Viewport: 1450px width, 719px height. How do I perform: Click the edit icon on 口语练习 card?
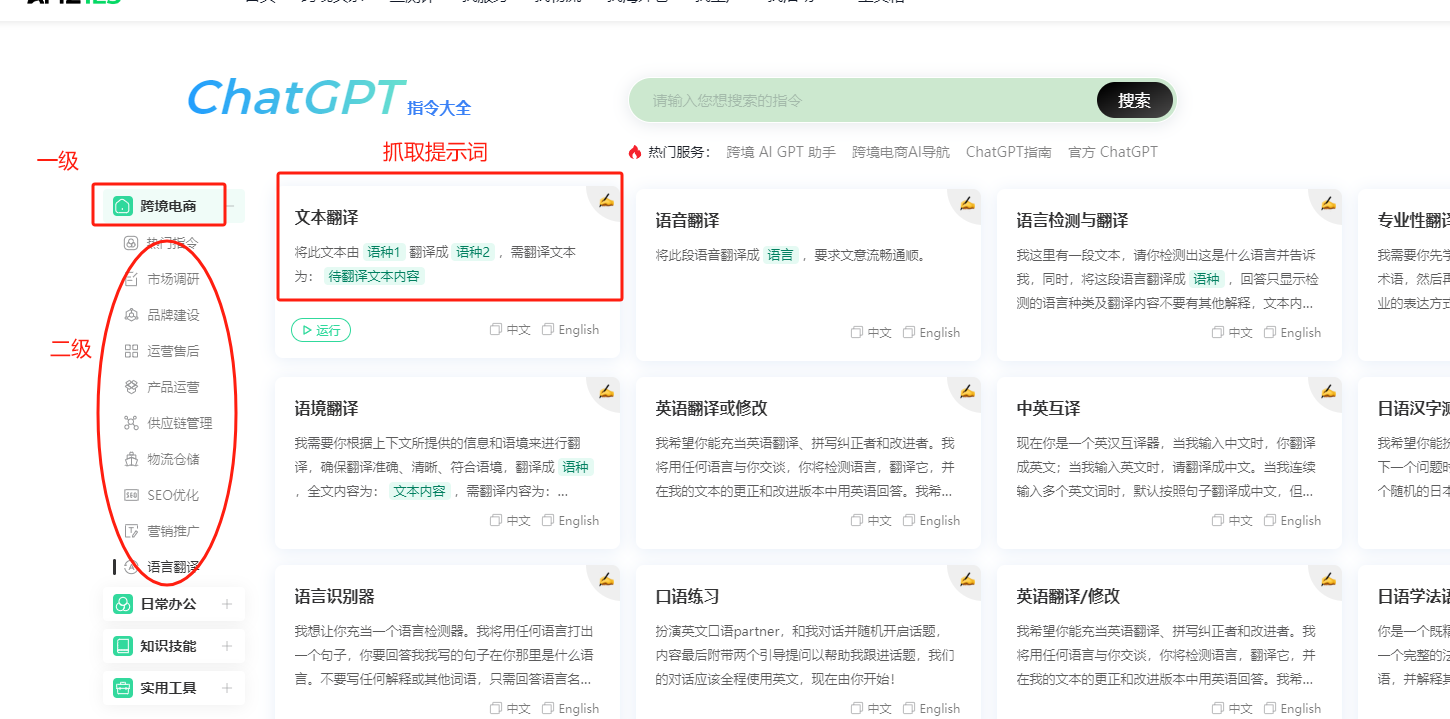point(967,579)
